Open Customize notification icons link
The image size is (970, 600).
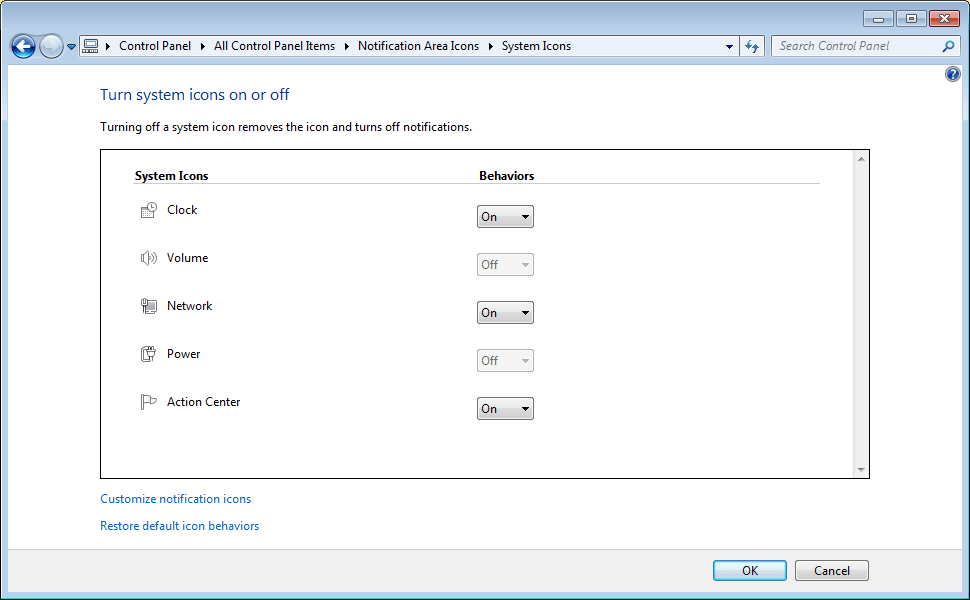click(x=176, y=499)
